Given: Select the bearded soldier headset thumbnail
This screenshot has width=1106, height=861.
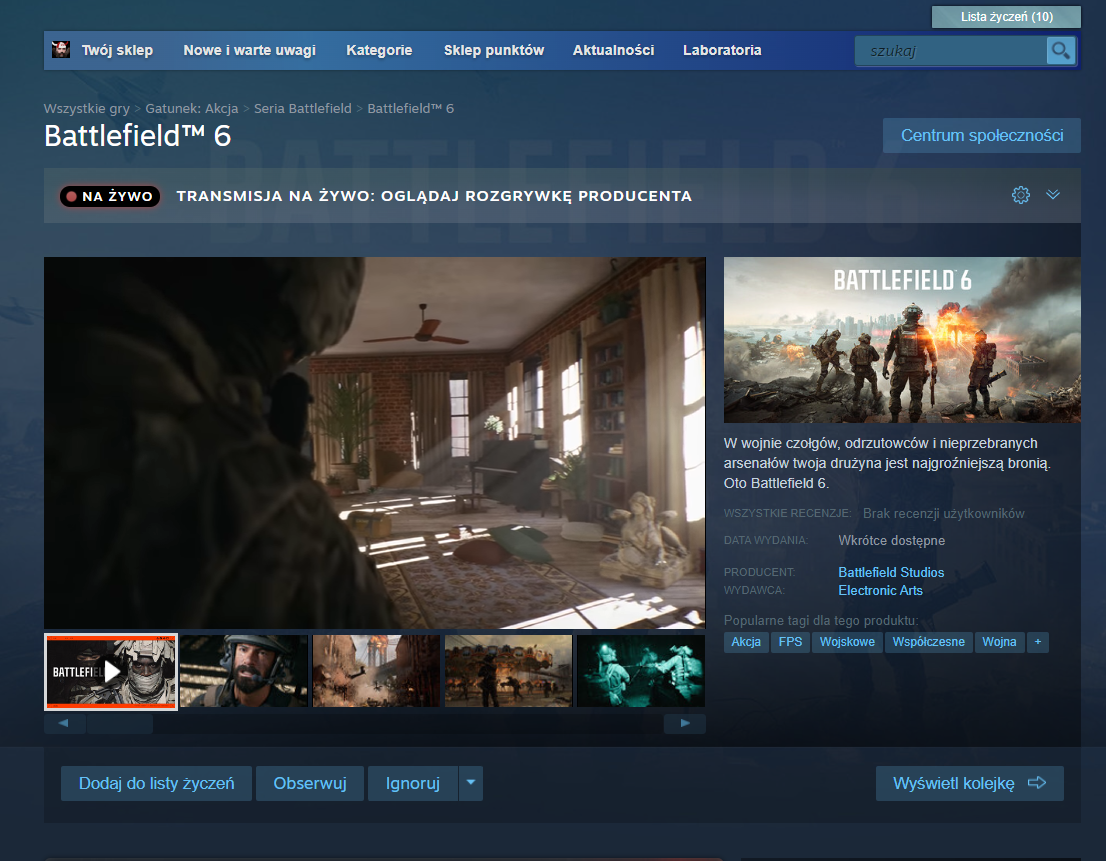Looking at the screenshot, I should (x=244, y=671).
